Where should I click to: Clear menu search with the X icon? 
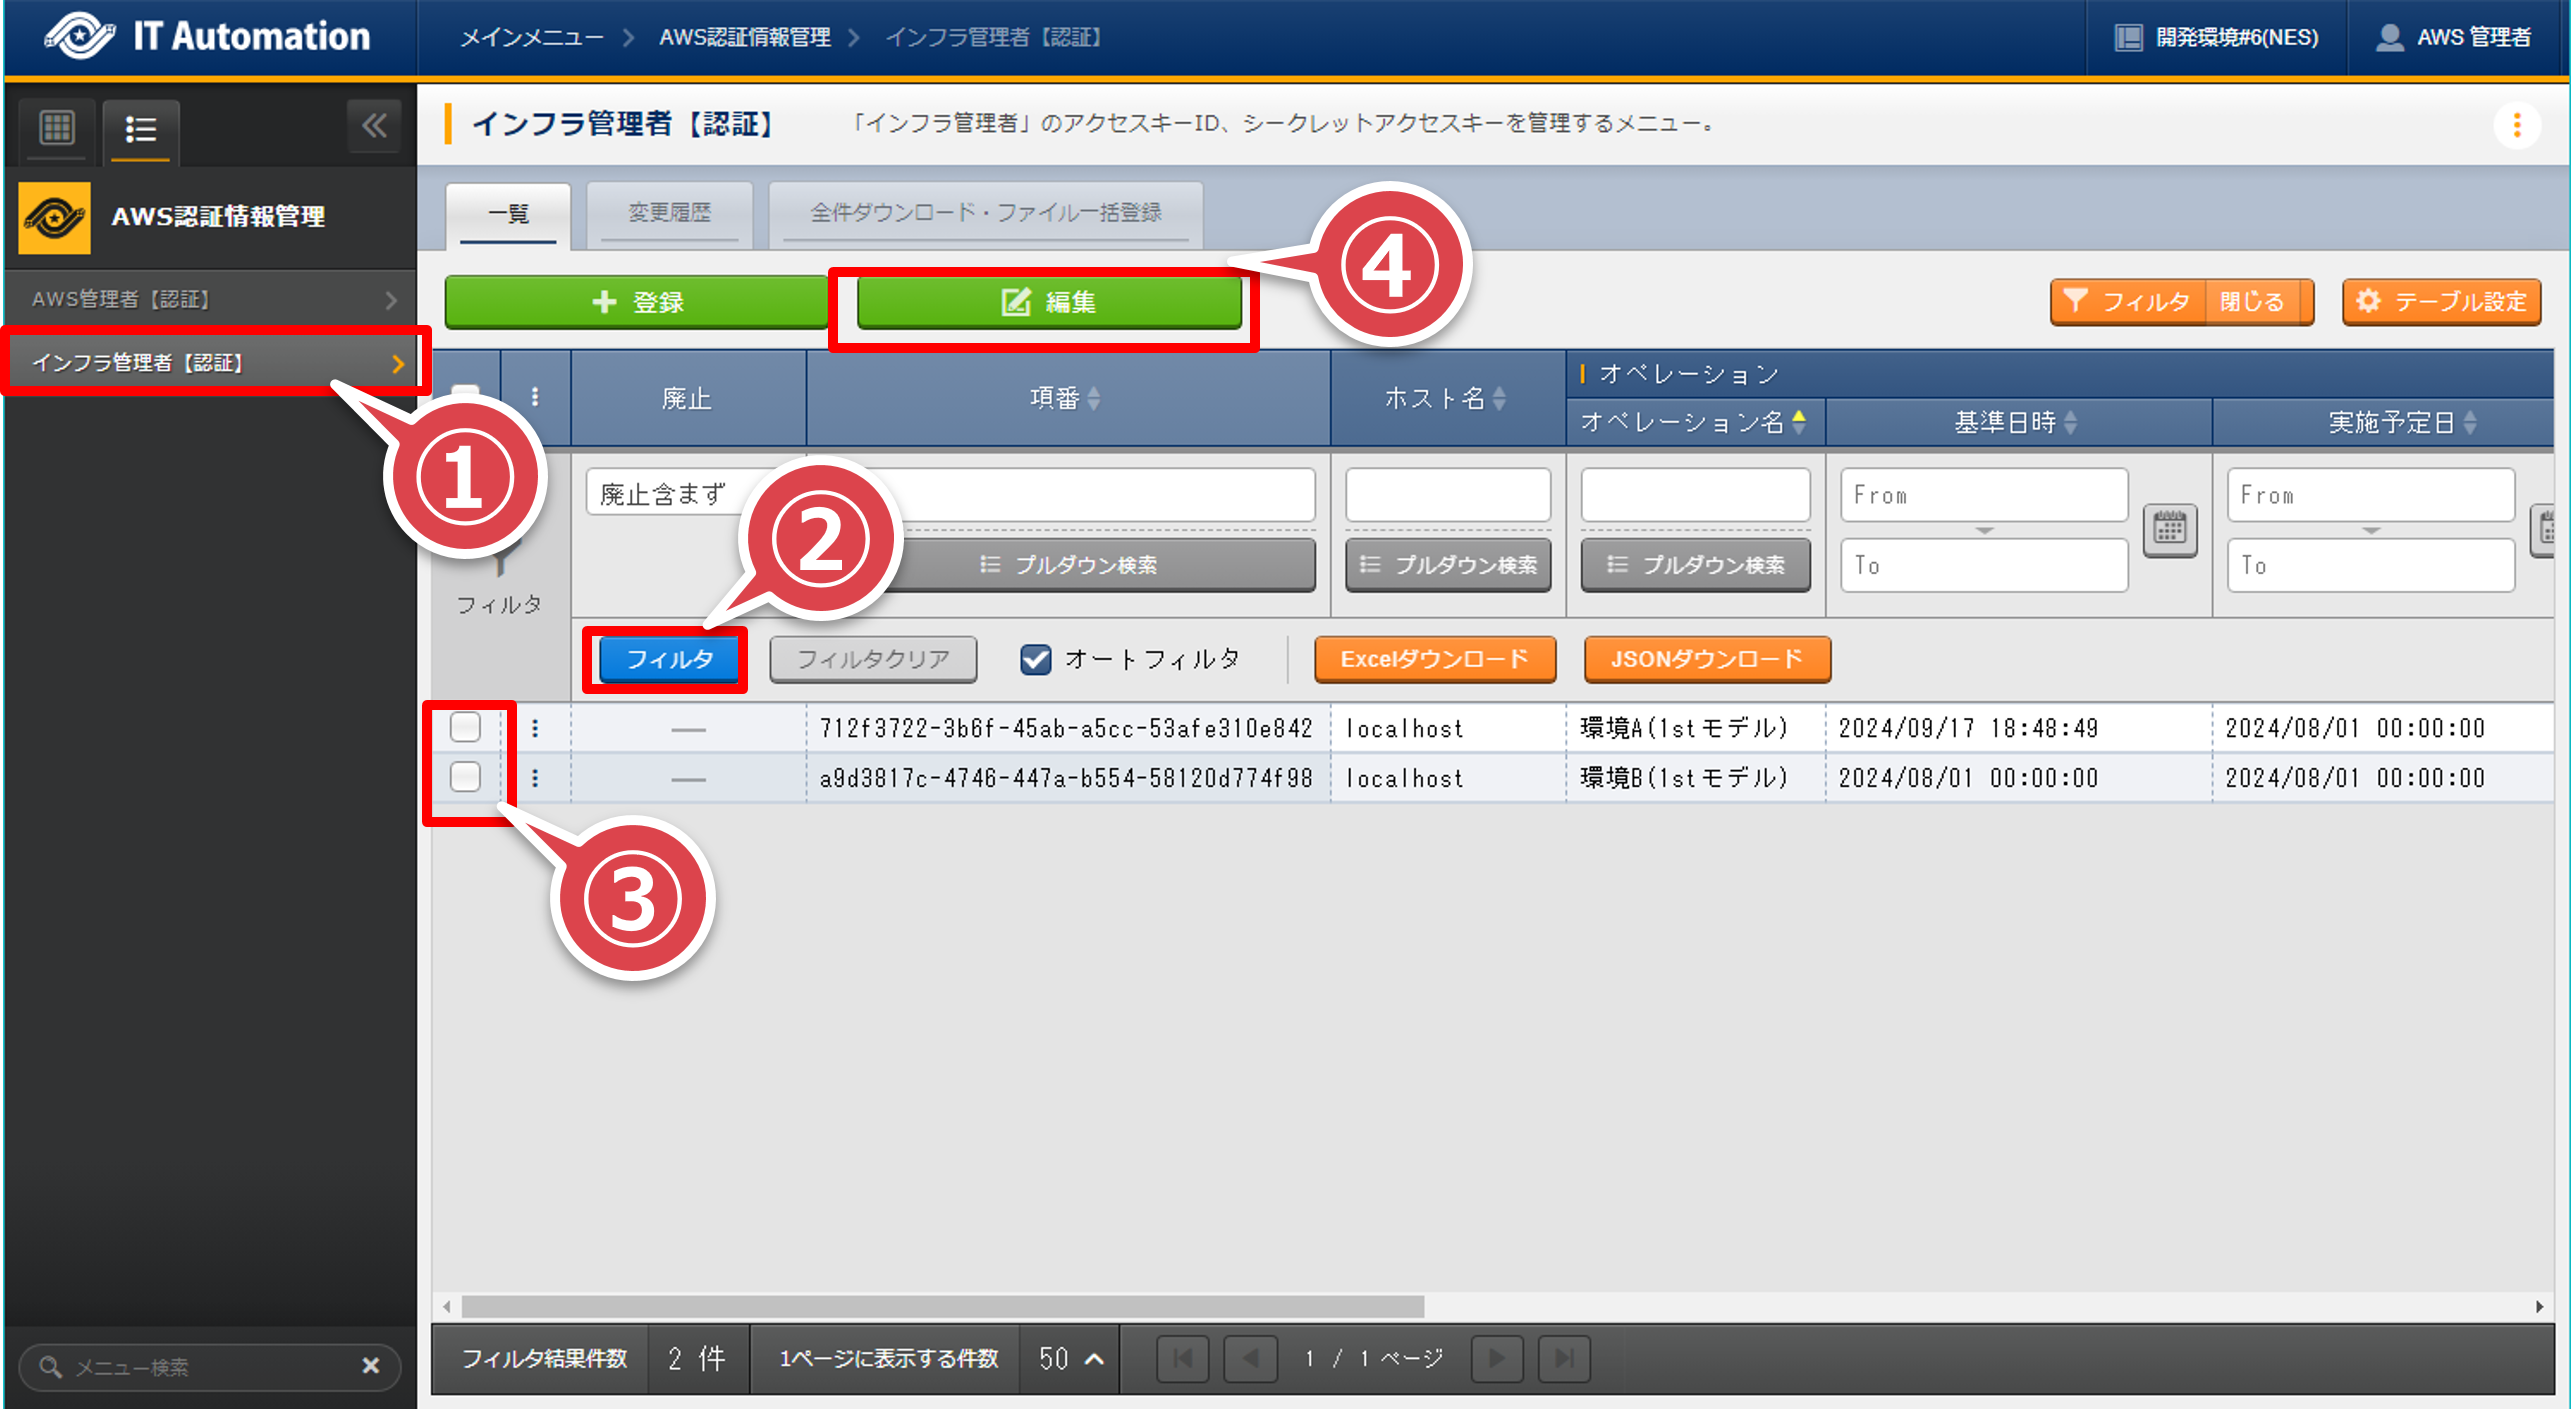370,1366
